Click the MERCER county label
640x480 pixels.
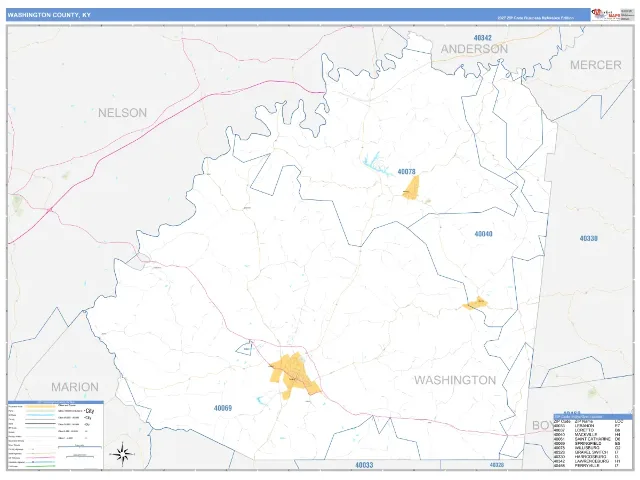(596, 65)
